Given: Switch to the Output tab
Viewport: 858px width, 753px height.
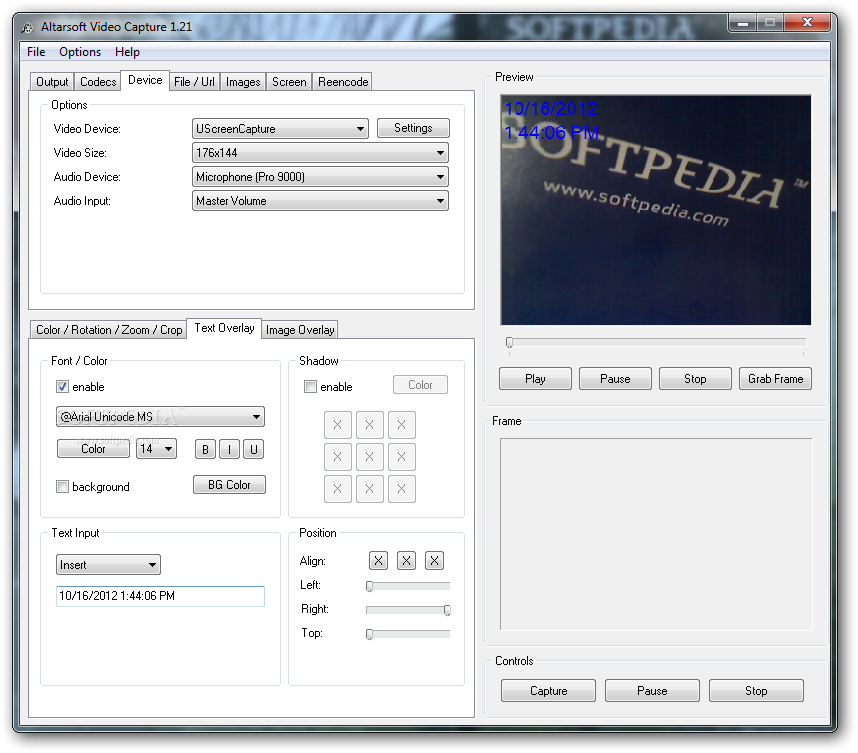Looking at the screenshot, I should [x=52, y=82].
